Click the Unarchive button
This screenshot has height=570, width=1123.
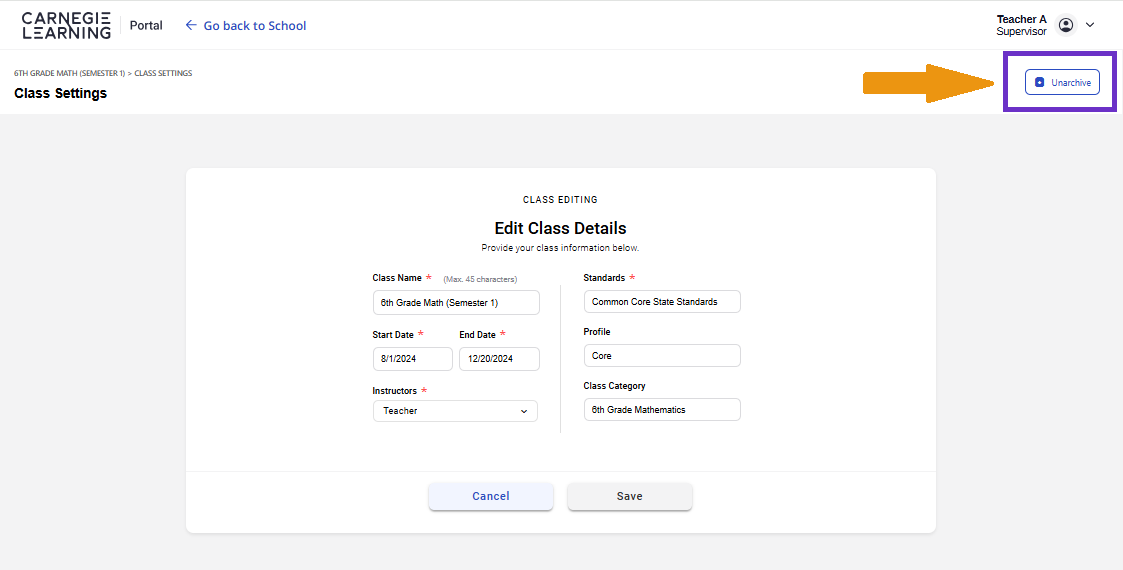pyautogui.click(x=1062, y=82)
